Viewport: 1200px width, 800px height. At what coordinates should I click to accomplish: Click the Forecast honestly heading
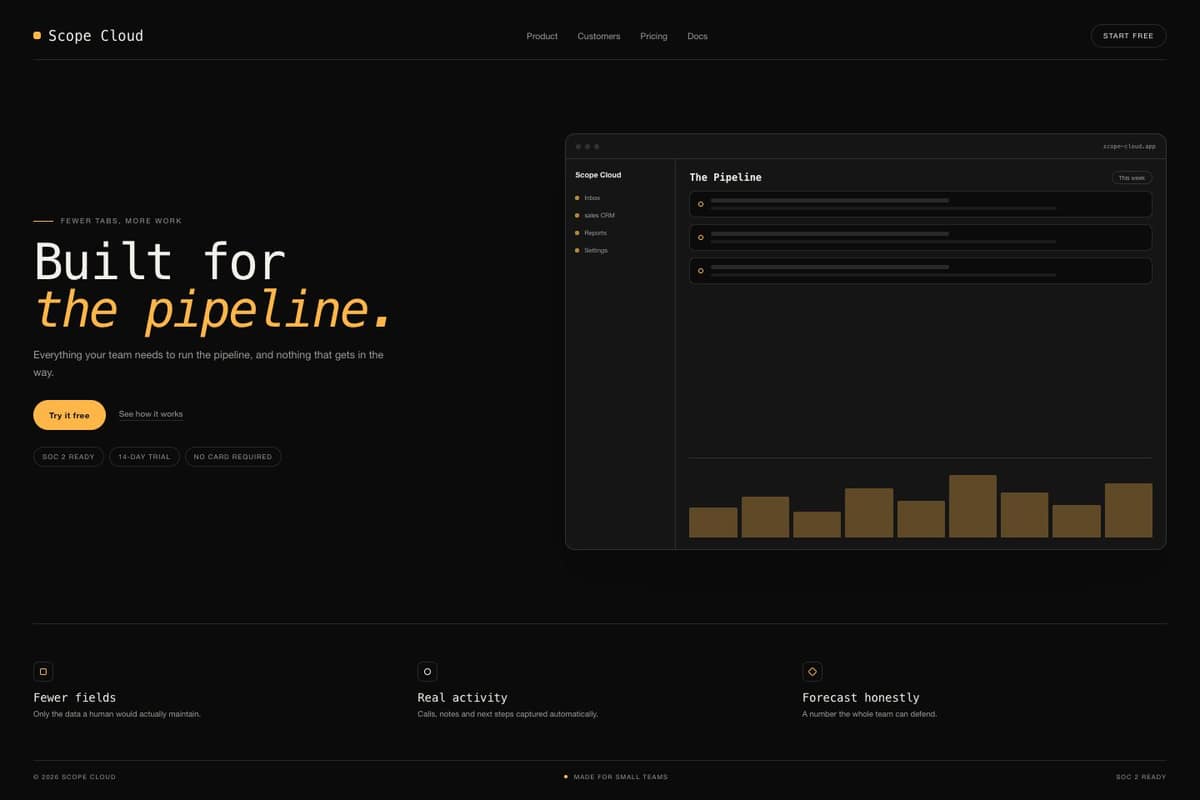pyautogui.click(x=861, y=697)
